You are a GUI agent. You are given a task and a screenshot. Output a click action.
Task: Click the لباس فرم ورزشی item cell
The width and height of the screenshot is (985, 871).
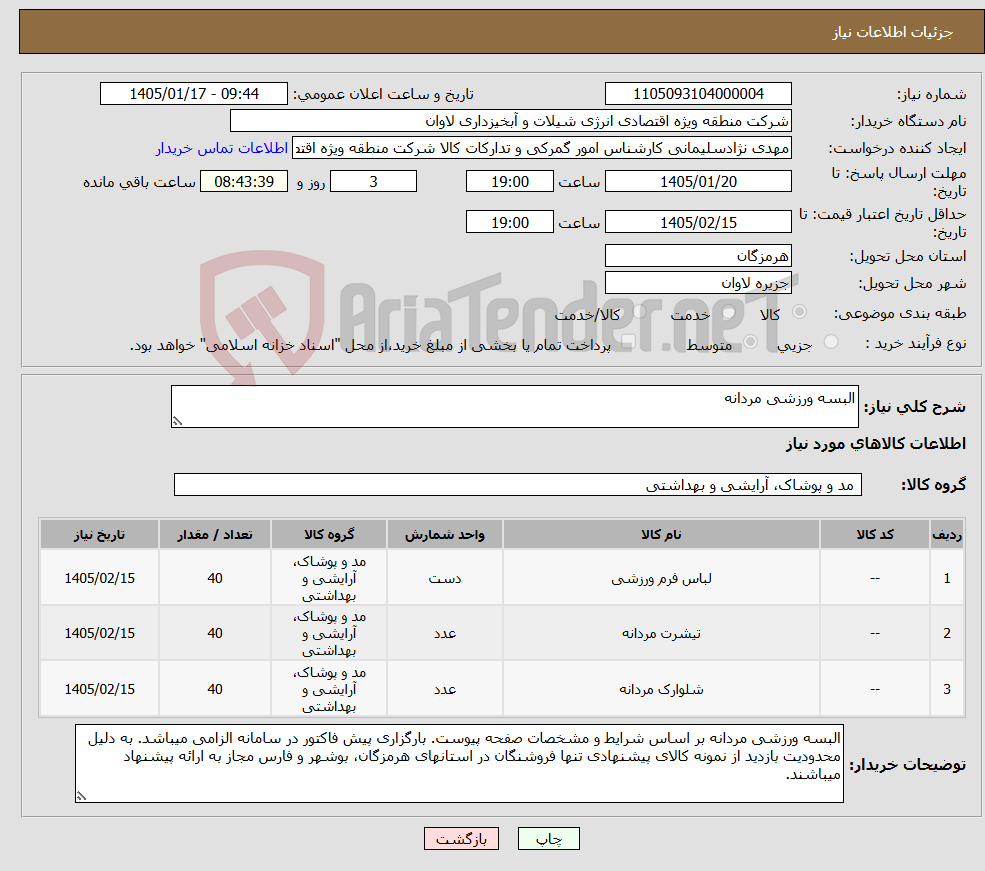(661, 578)
